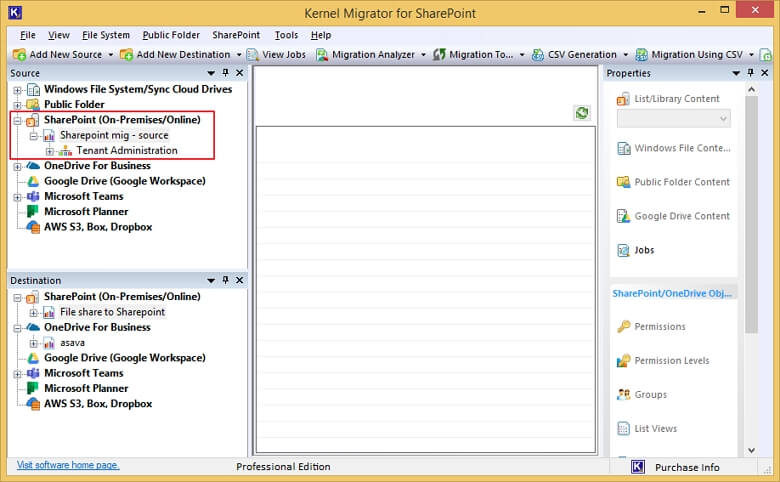Toggle the Destination panel pushpin
780x482 pixels.
[x=225, y=280]
